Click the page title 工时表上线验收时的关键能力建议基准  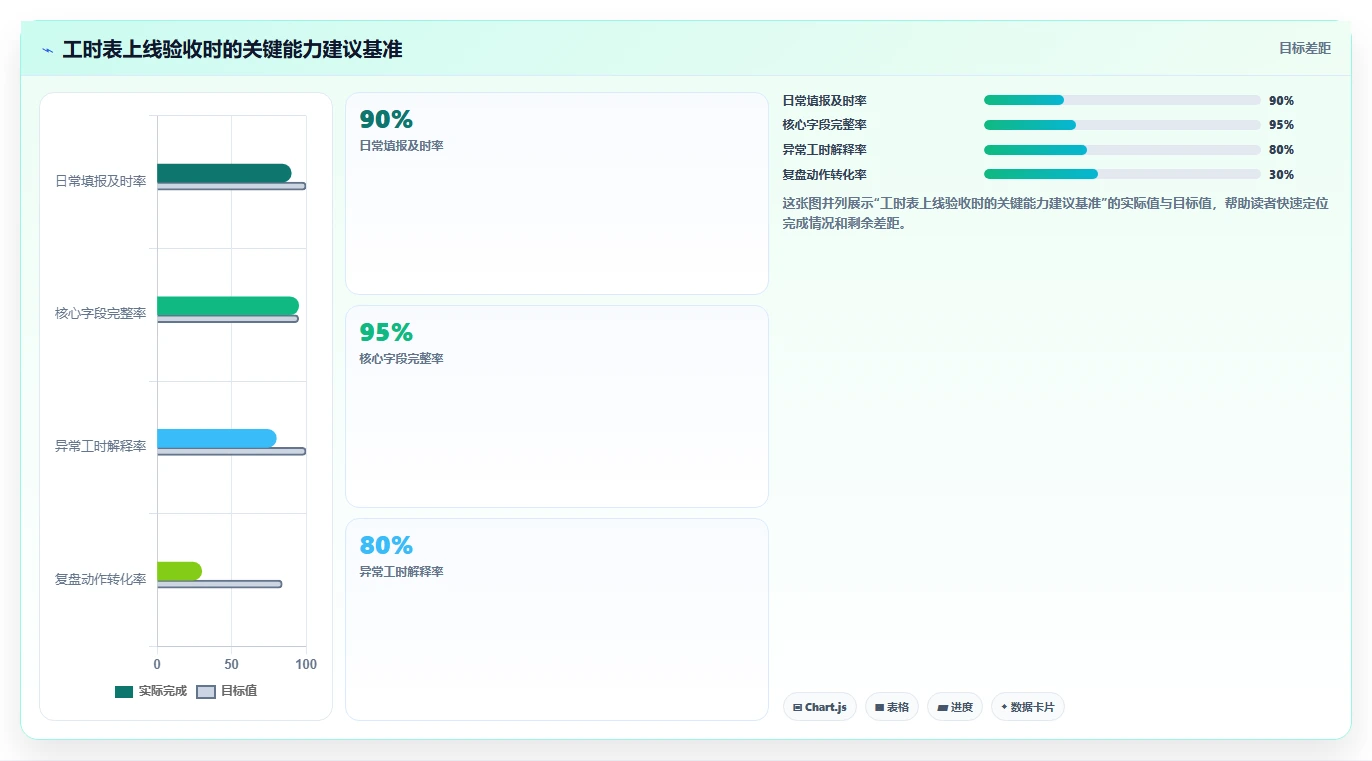coord(232,49)
